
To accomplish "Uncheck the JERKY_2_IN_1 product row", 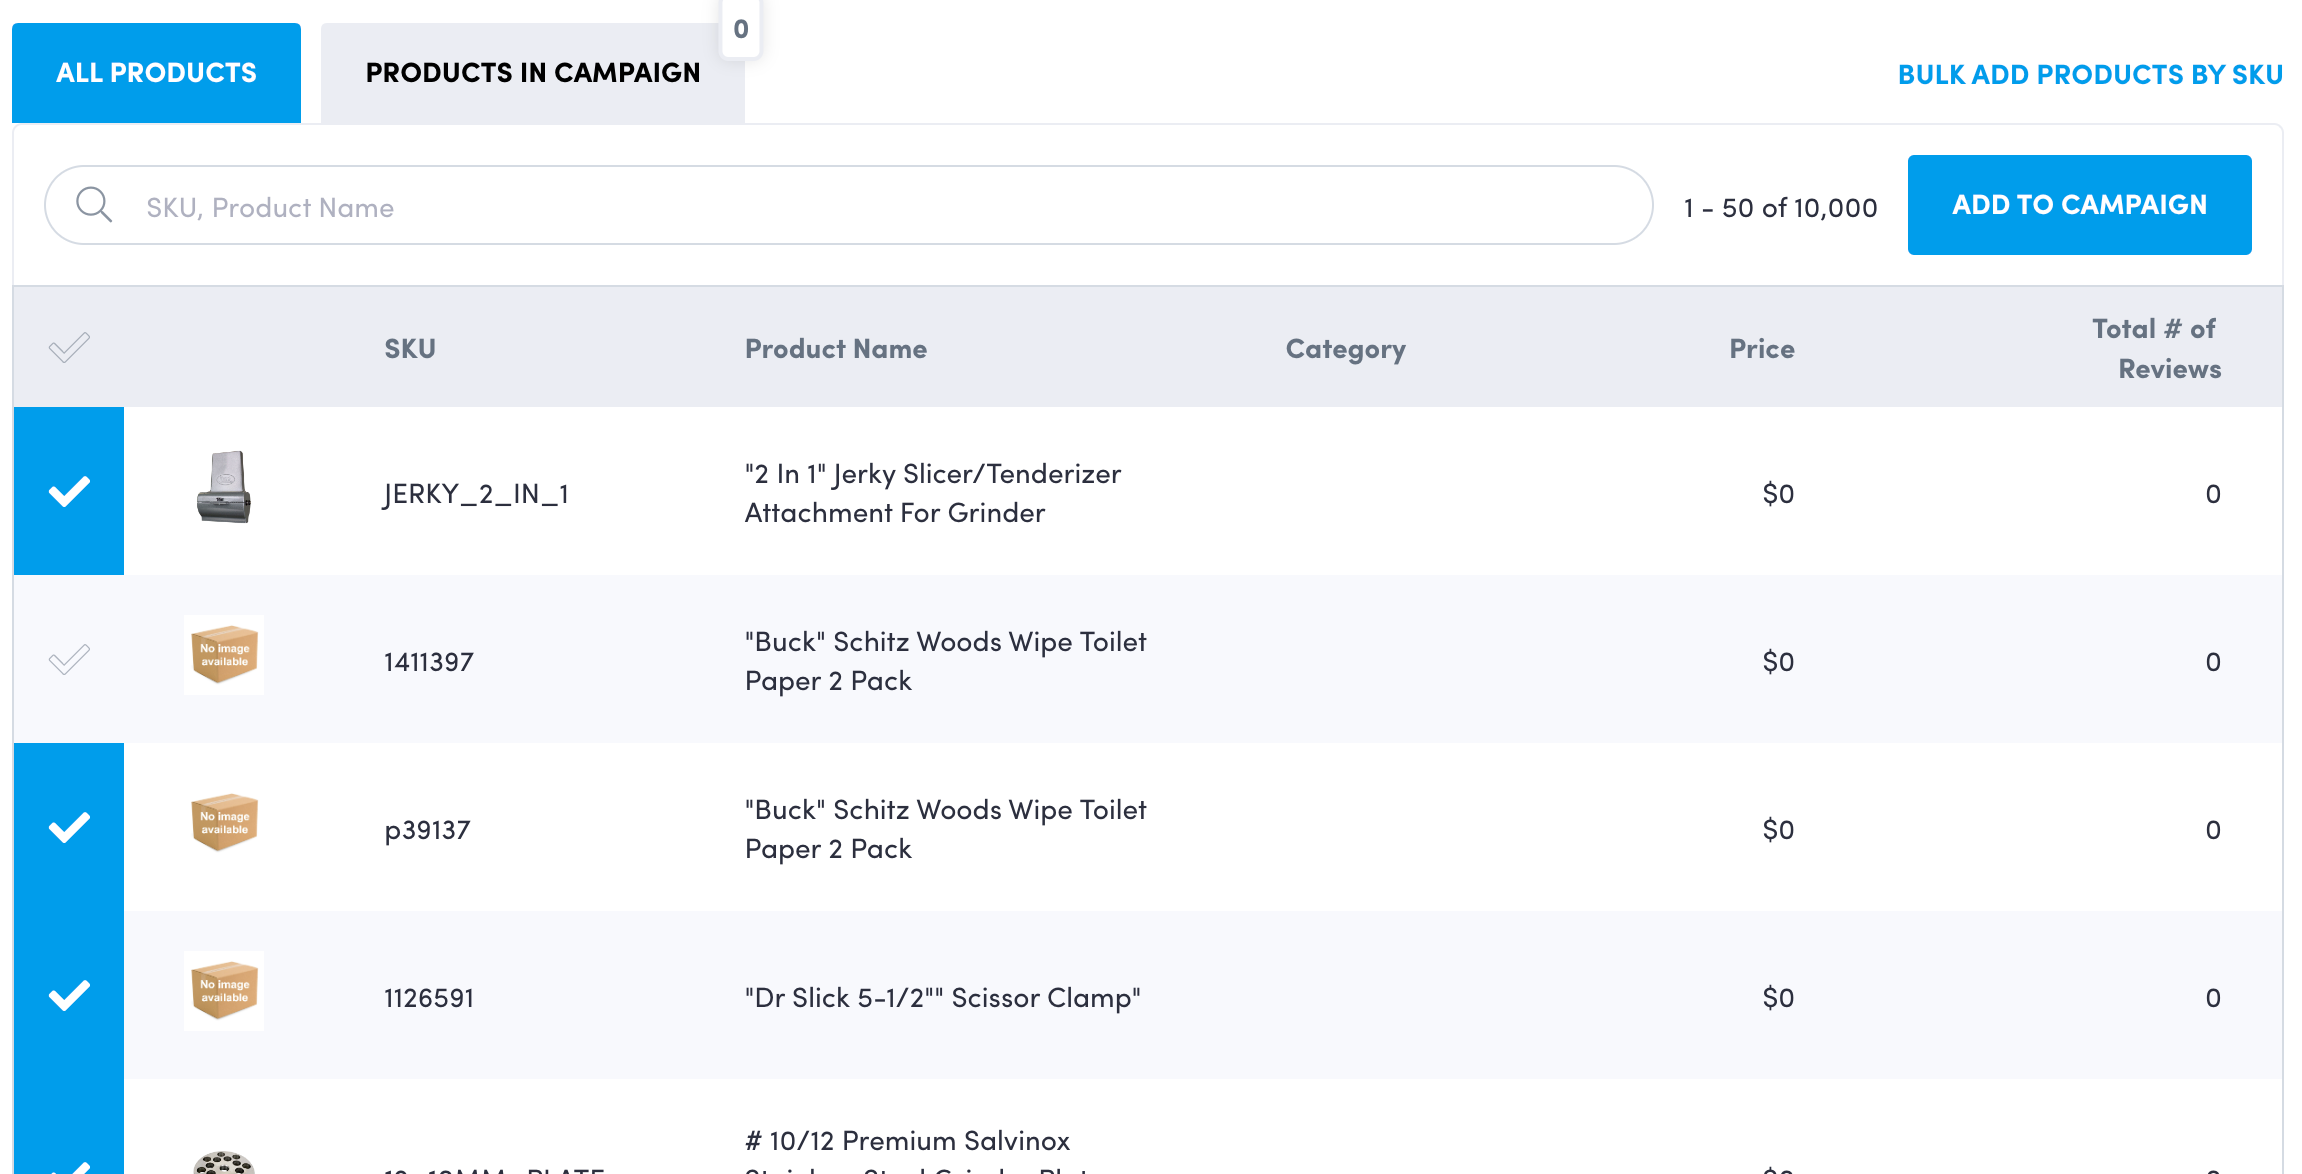I will [69, 491].
